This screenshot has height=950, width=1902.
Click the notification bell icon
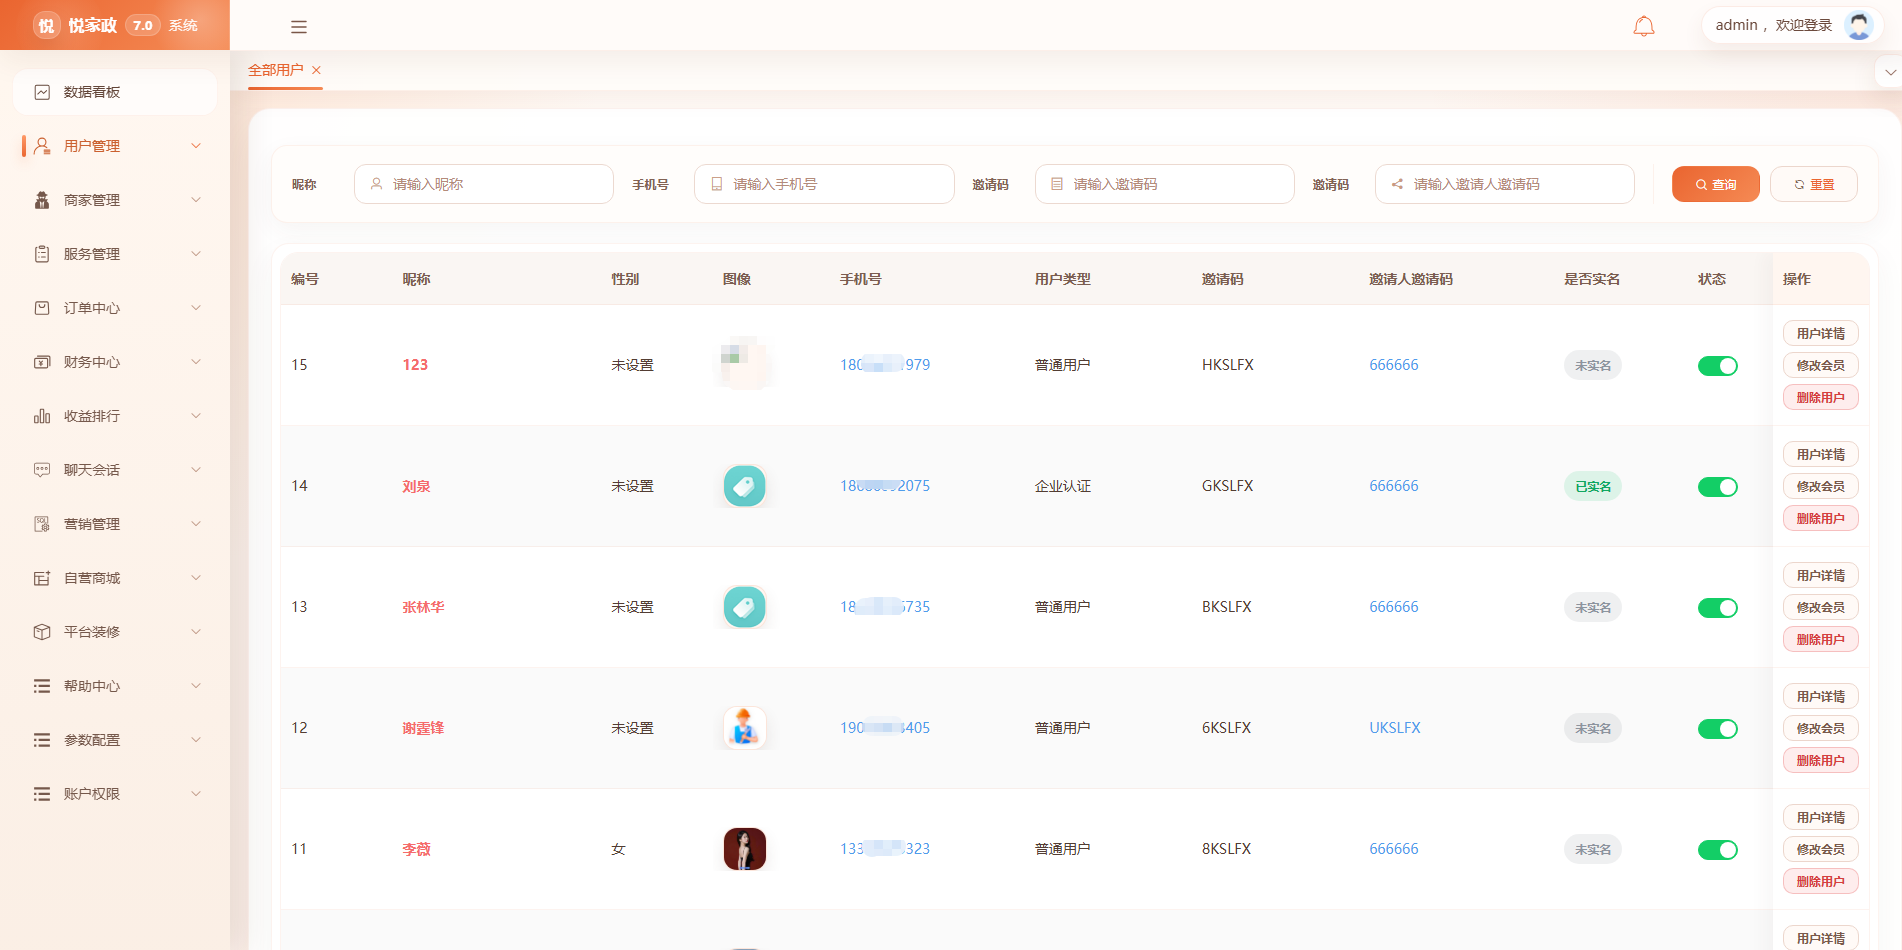(1643, 26)
